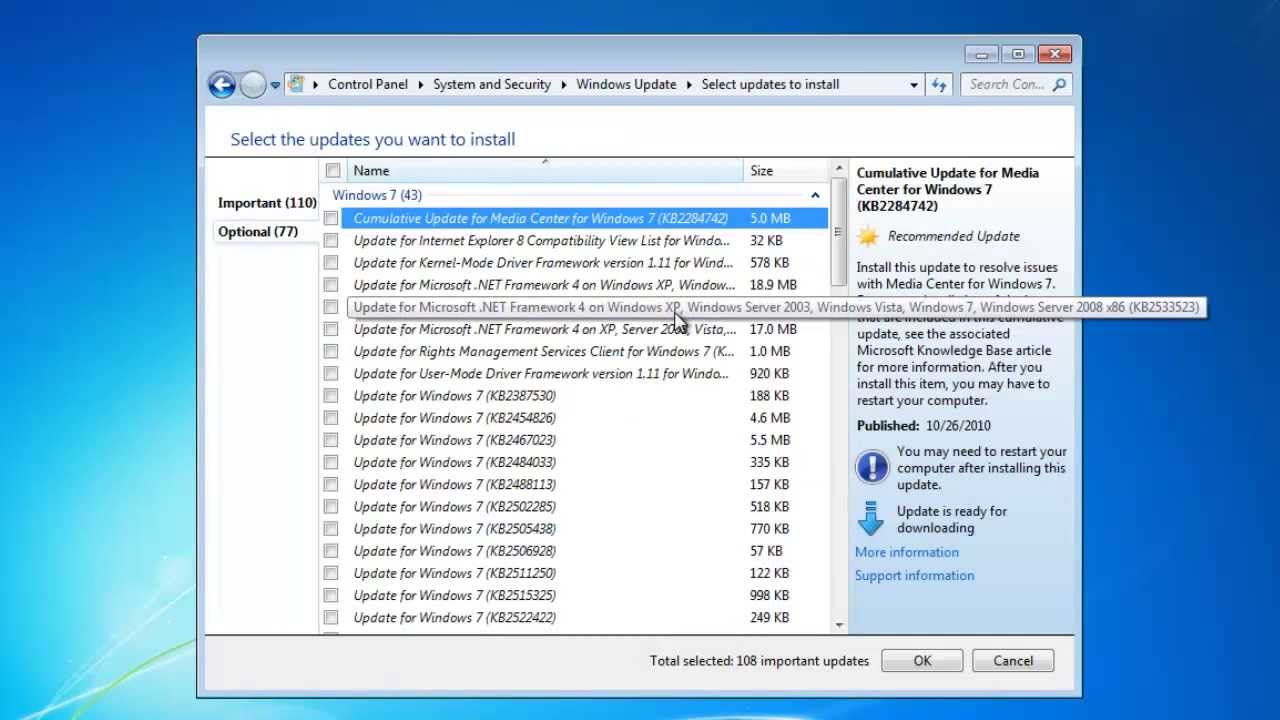Sort by Name column header
Image resolution: width=1280 pixels, height=720 pixels.
tap(546, 171)
